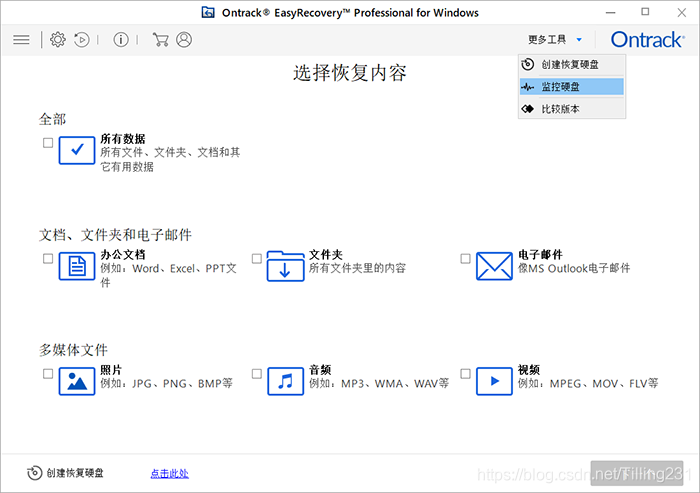
Task: Click the 创建恢复硬盘 menu entry's disc icon
Action: click(528, 65)
